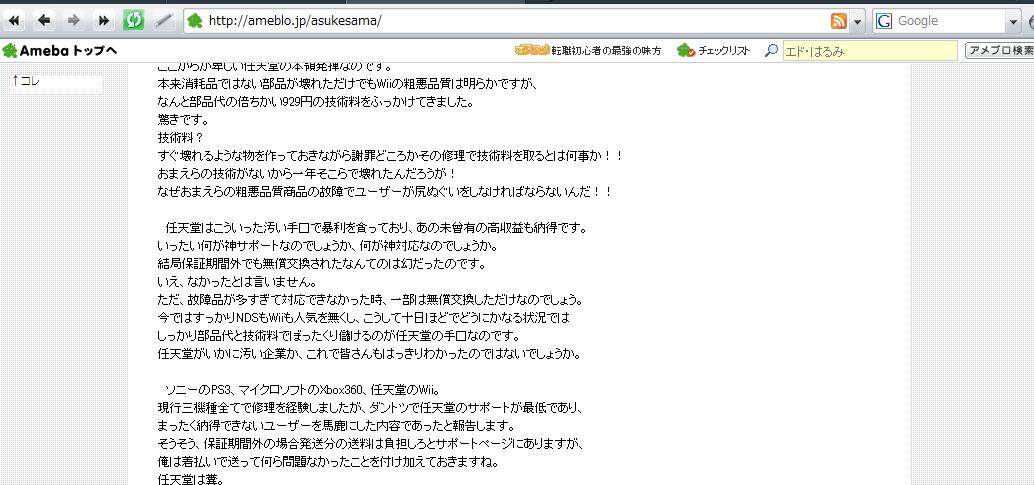
Task: Click line starting '任天堂がいかに汚い企業か'
Action: pyautogui.click(x=369, y=354)
